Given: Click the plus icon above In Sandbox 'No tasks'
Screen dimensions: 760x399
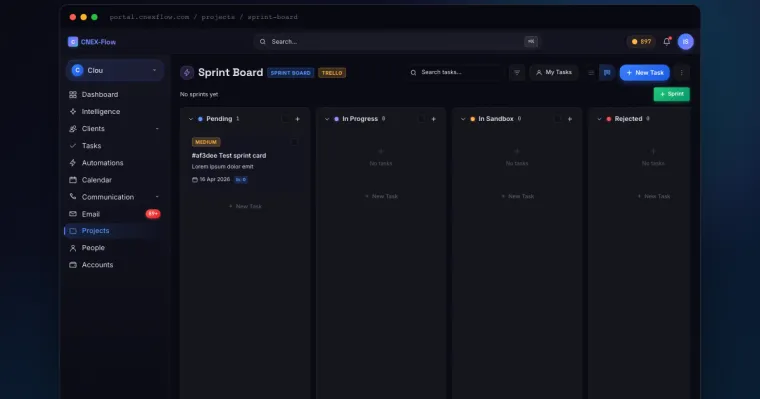Looking at the screenshot, I should pyautogui.click(x=517, y=151).
